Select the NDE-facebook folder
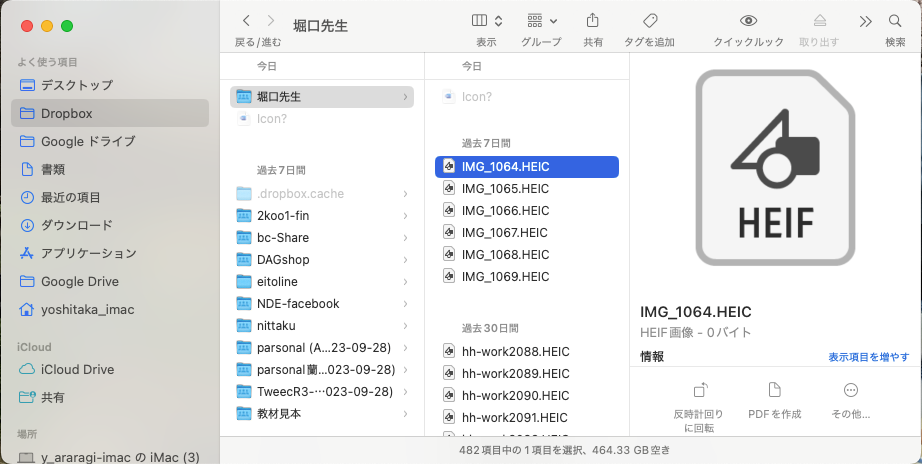The width and height of the screenshot is (922, 464). [322, 303]
